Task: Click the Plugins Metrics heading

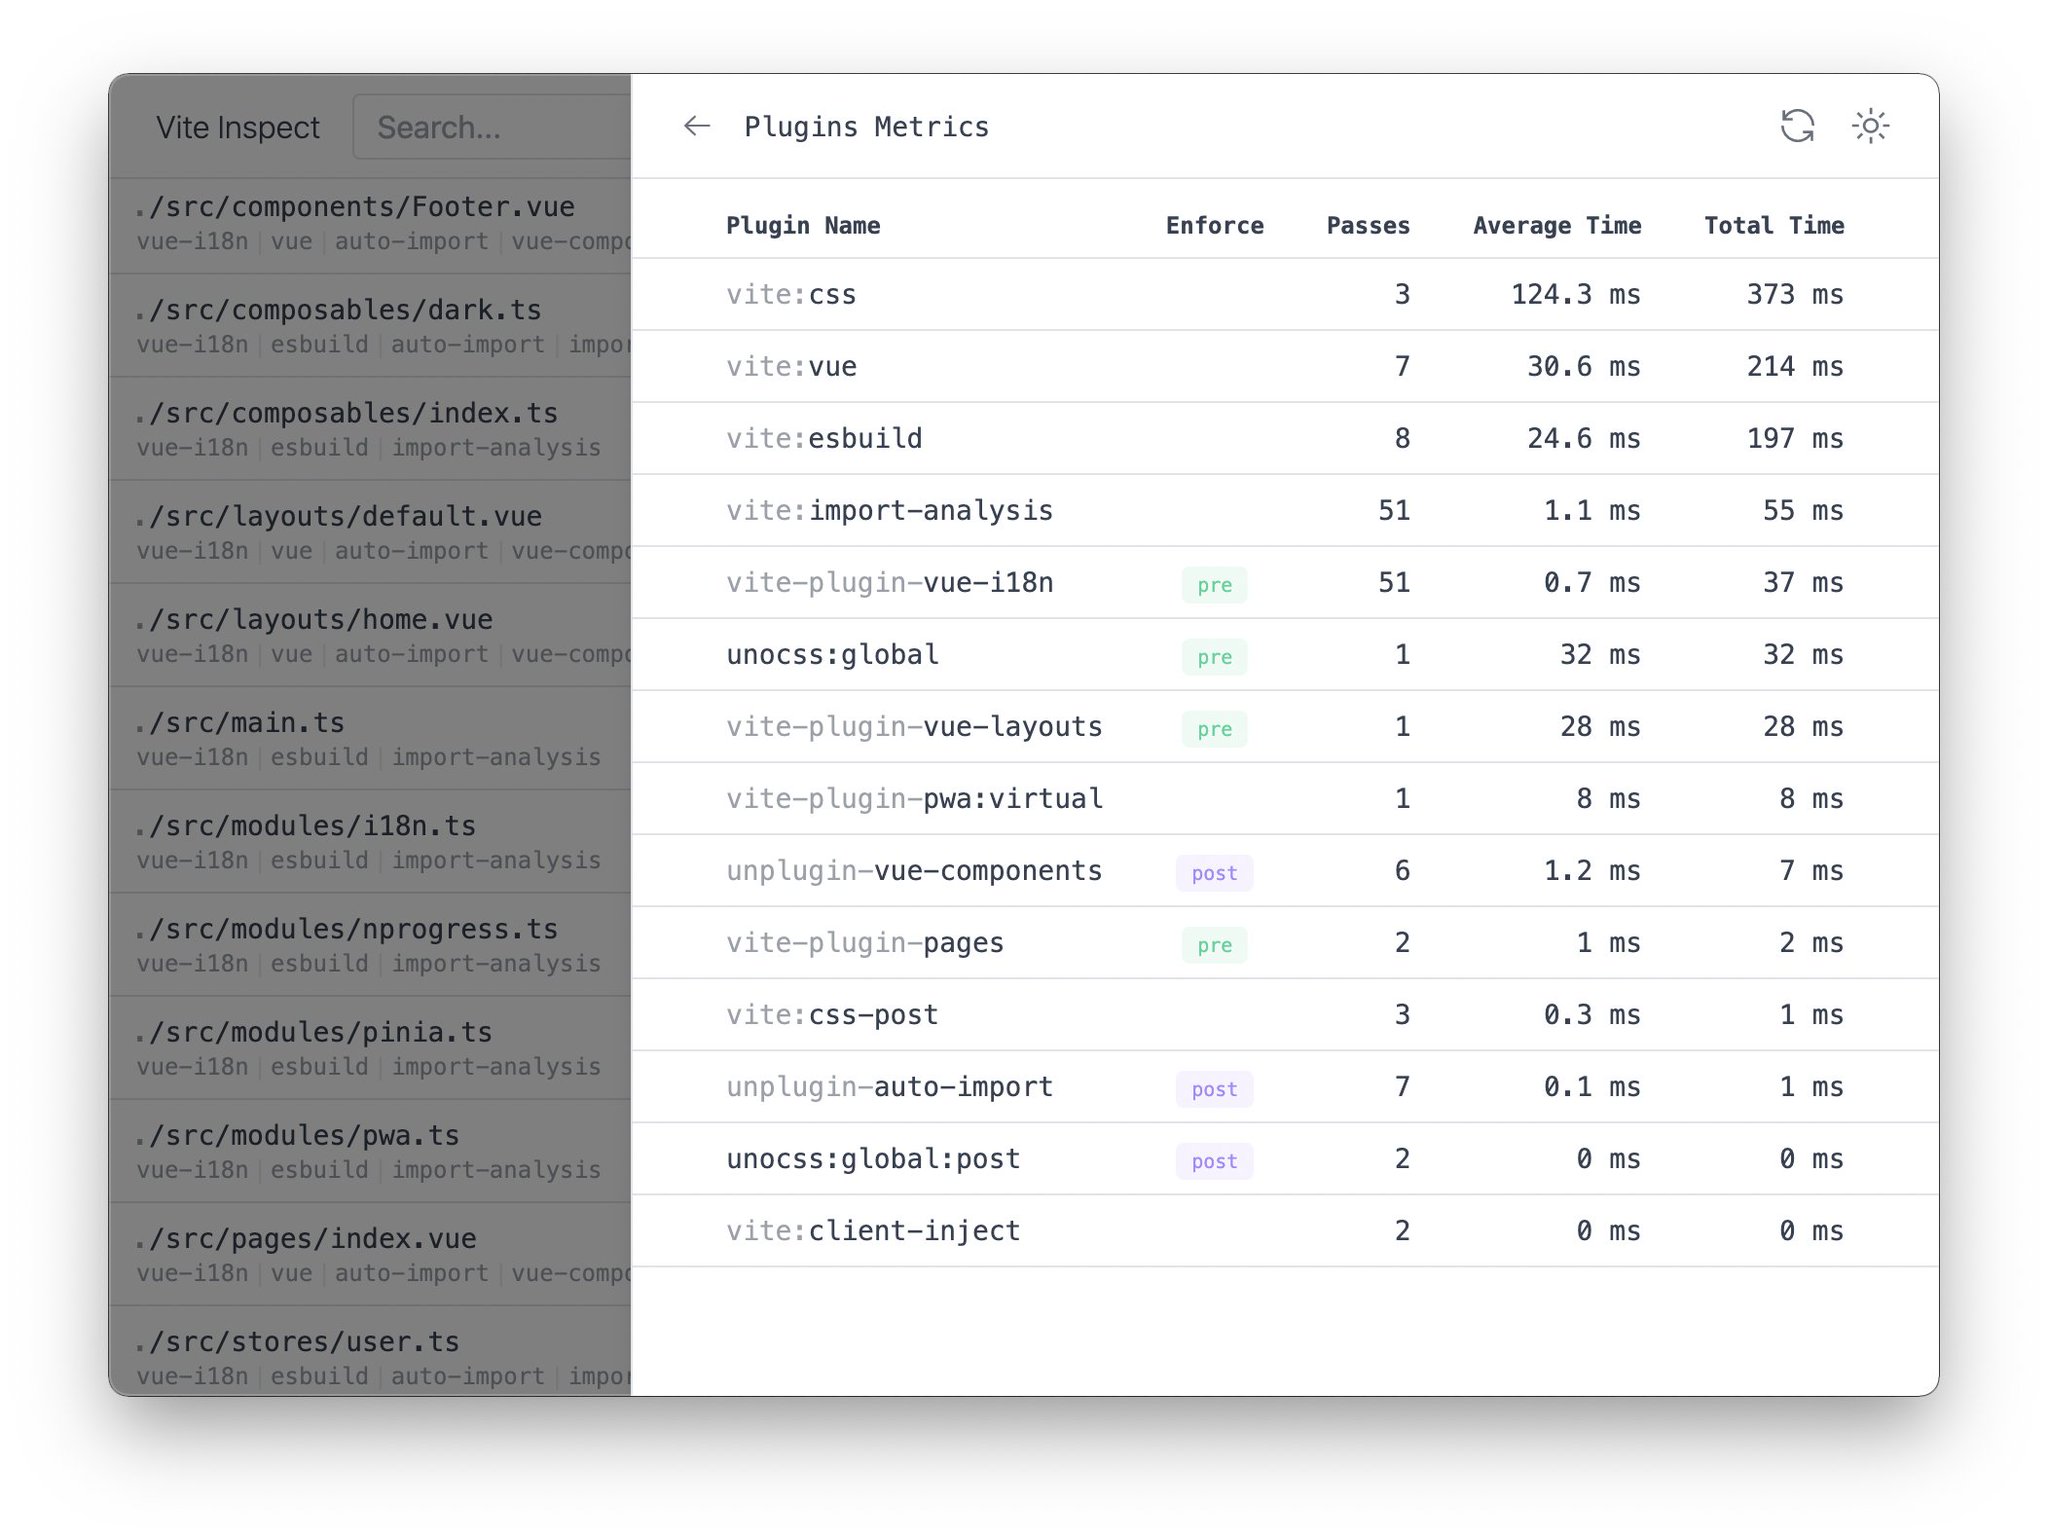Action: click(867, 127)
